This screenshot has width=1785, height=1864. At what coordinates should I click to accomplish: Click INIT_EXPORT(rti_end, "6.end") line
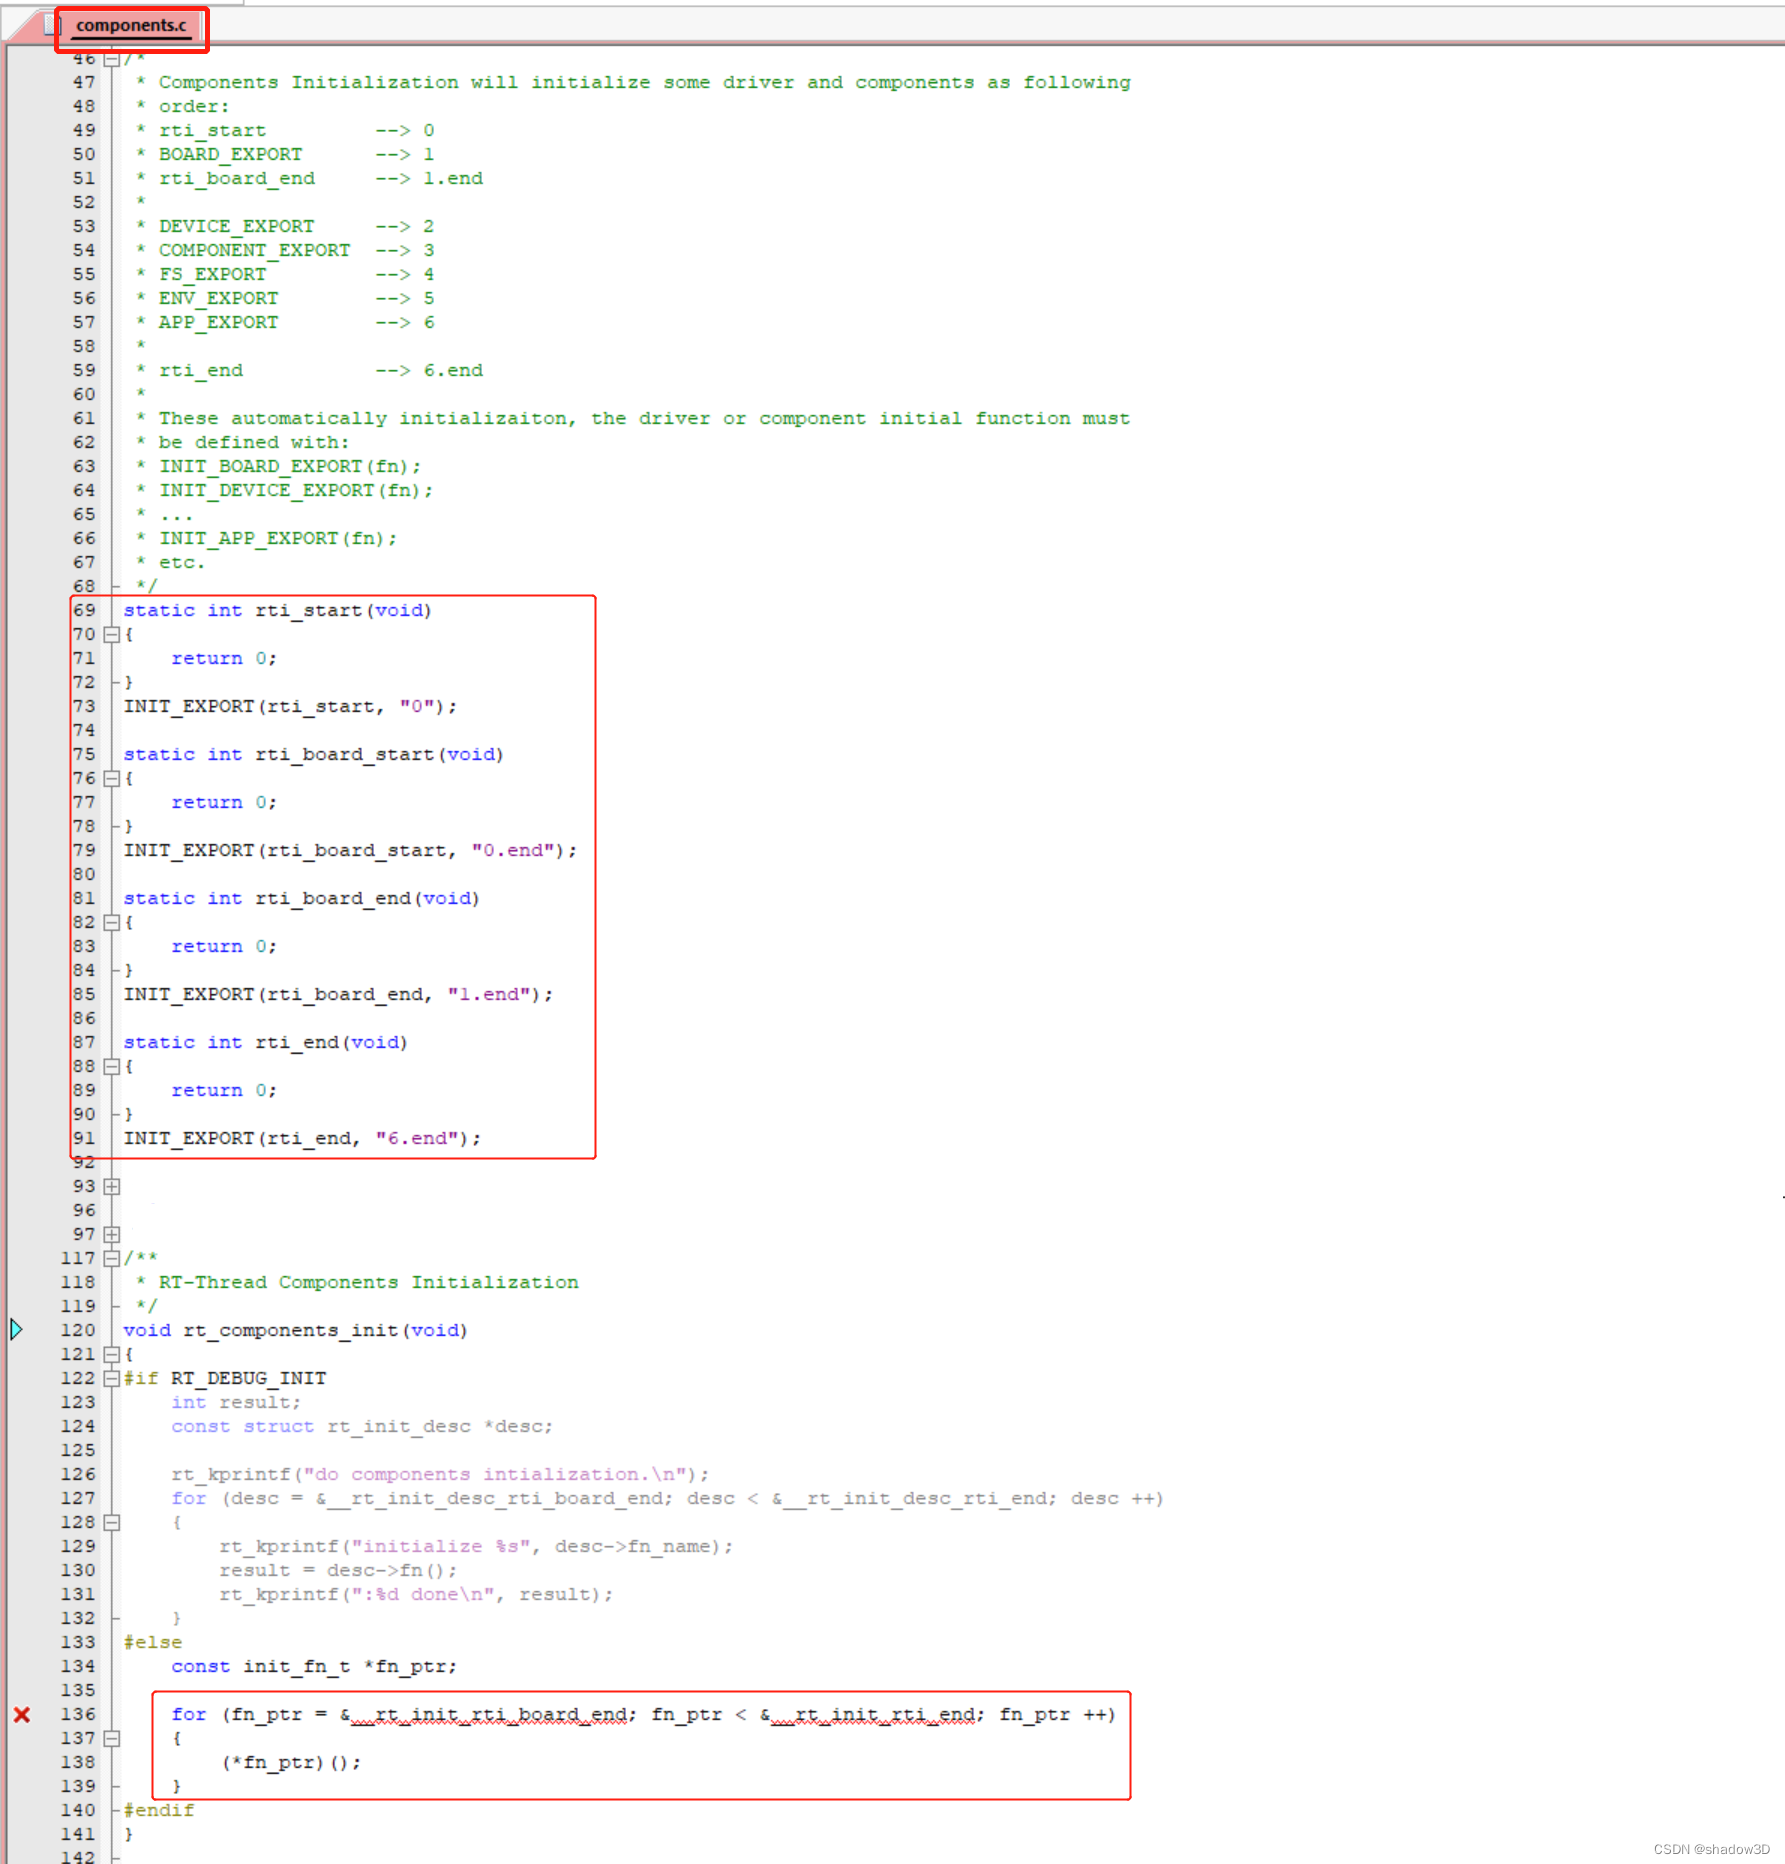pyautogui.click(x=302, y=1139)
